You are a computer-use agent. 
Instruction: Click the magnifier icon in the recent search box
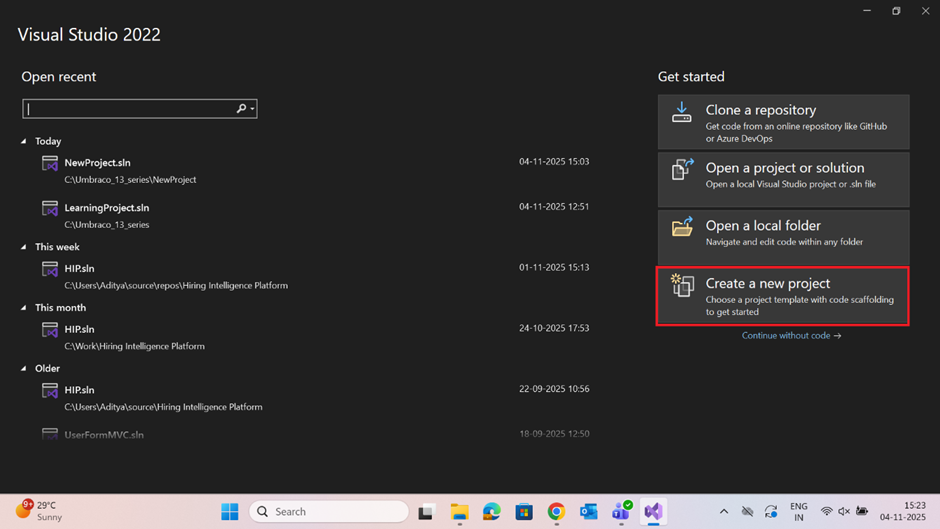(x=241, y=109)
